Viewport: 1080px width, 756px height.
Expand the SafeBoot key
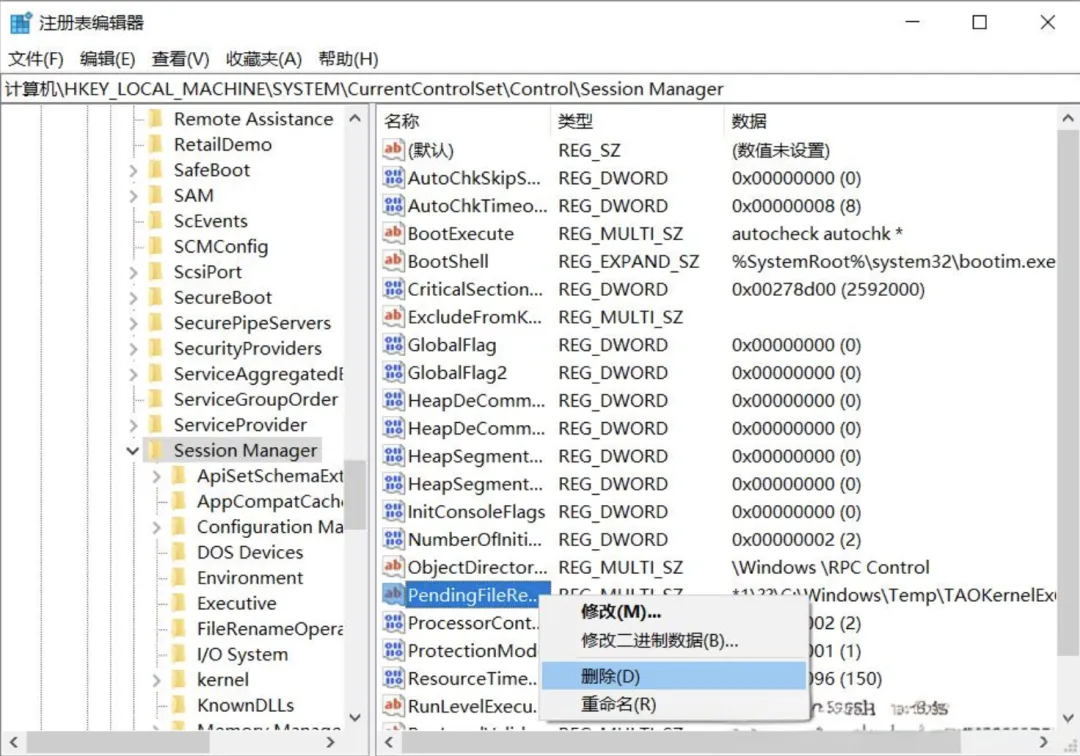133,170
